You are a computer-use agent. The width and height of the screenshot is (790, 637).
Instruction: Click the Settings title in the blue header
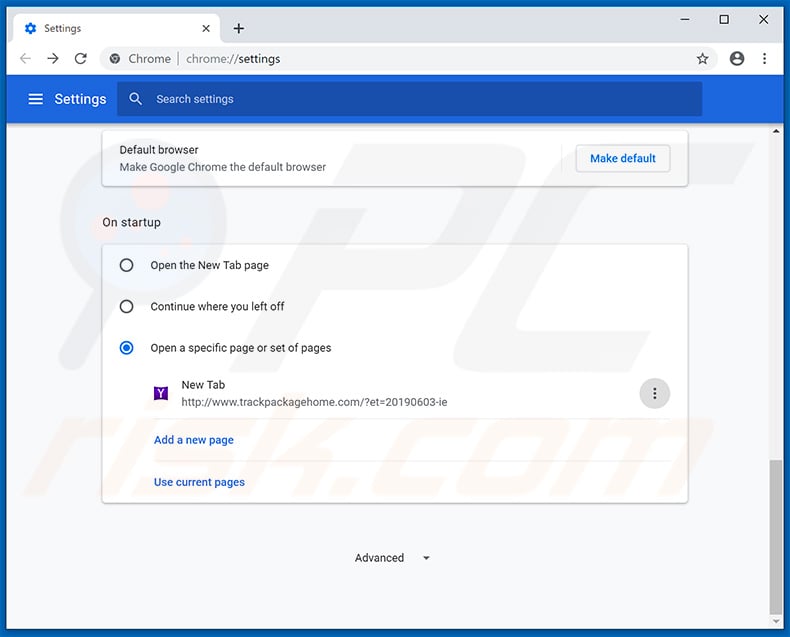[x=80, y=99]
